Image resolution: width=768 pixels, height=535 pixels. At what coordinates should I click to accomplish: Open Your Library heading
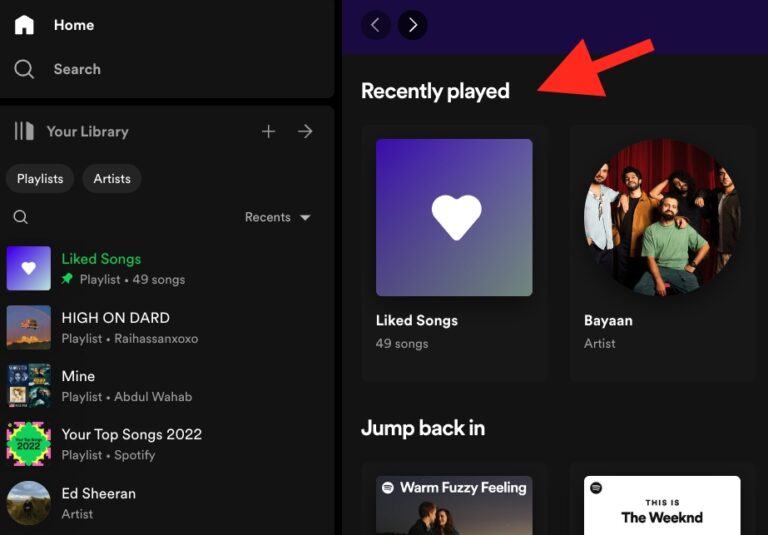[88, 131]
